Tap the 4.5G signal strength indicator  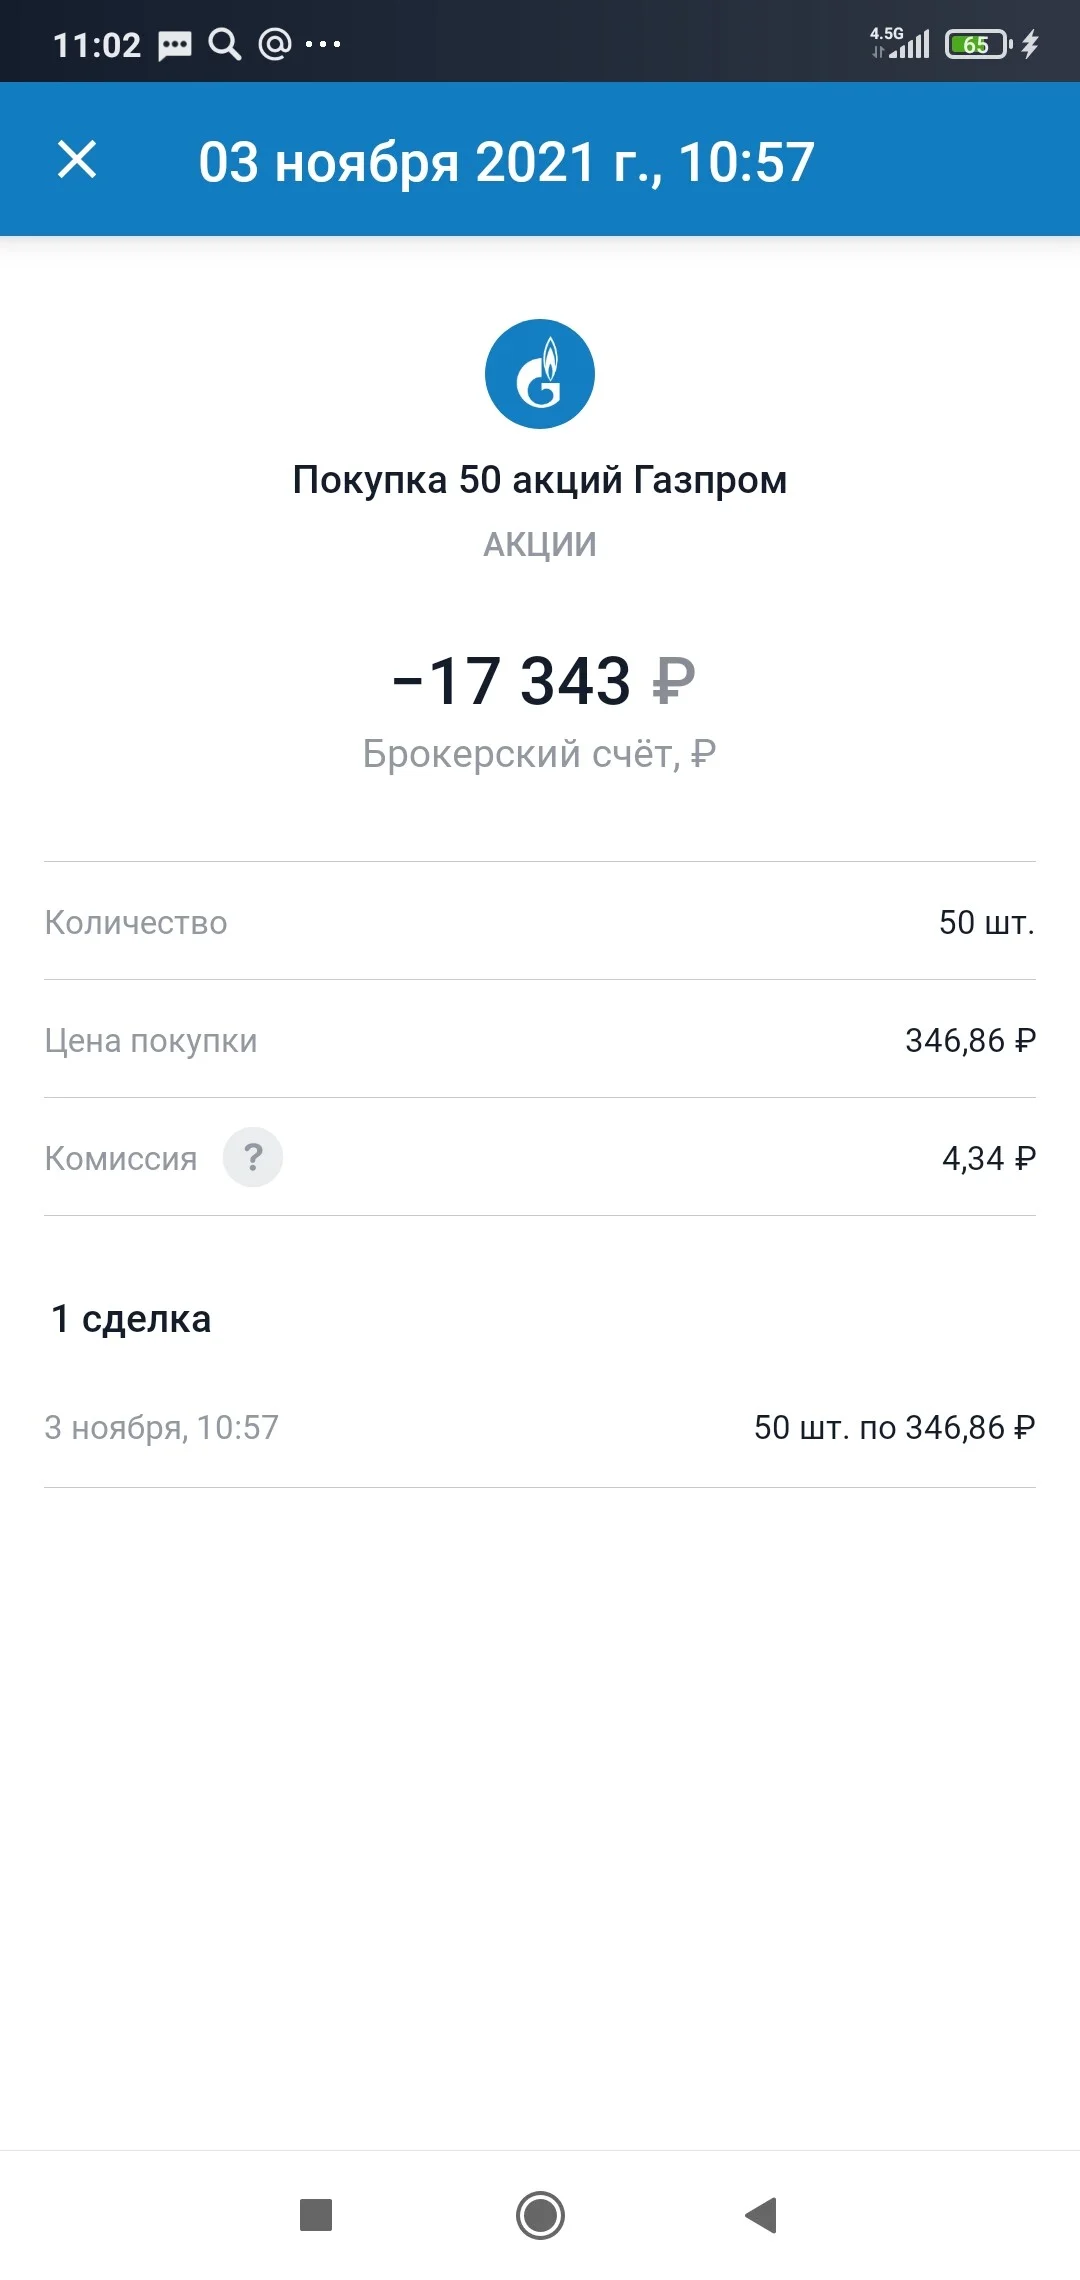click(x=900, y=43)
